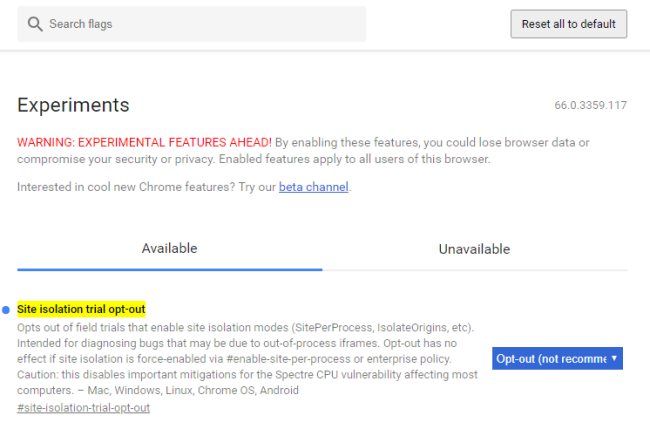Open the Opt-out (not recommended) dropdown
Screen dimensions: 650x429
point(557,358)
